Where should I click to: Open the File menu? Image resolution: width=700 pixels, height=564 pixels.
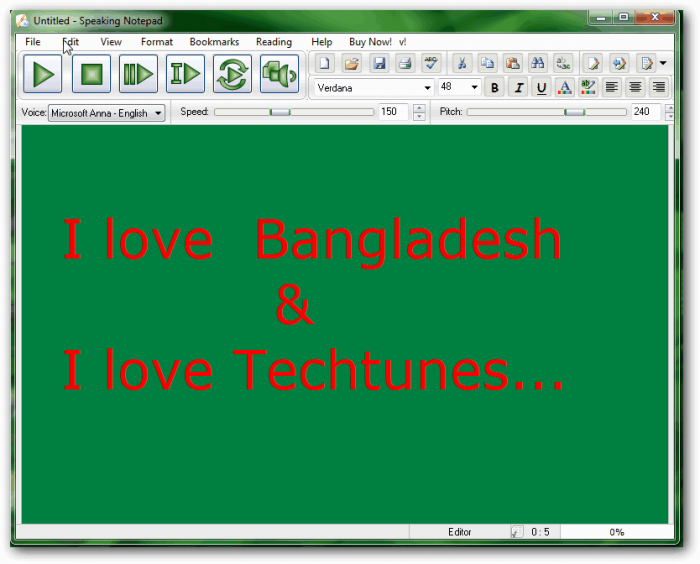click(x=33, y=42)
